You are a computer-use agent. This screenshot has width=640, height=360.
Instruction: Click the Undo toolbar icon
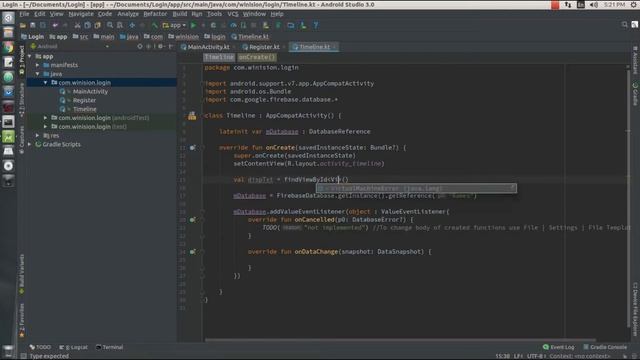coord(55,25)
